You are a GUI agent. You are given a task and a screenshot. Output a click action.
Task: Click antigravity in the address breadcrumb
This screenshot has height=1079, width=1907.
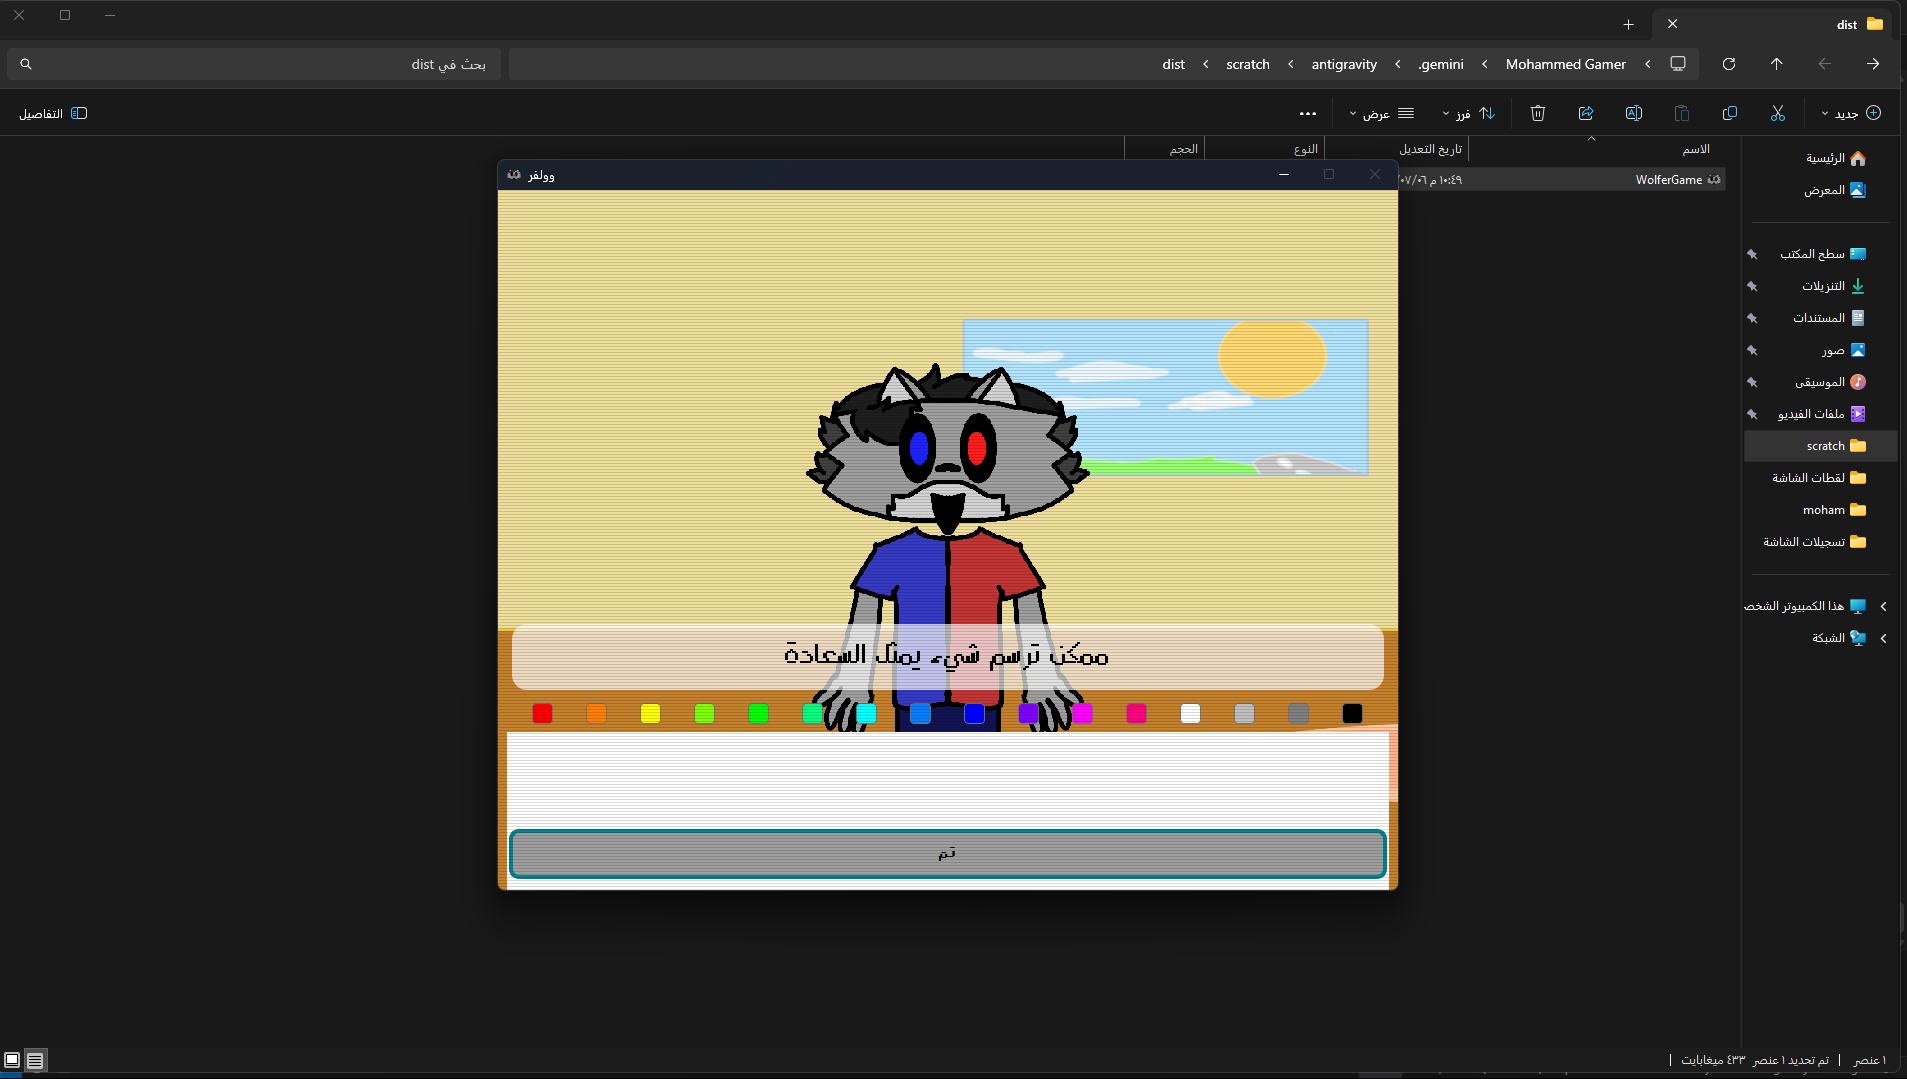click(1344, 64)
